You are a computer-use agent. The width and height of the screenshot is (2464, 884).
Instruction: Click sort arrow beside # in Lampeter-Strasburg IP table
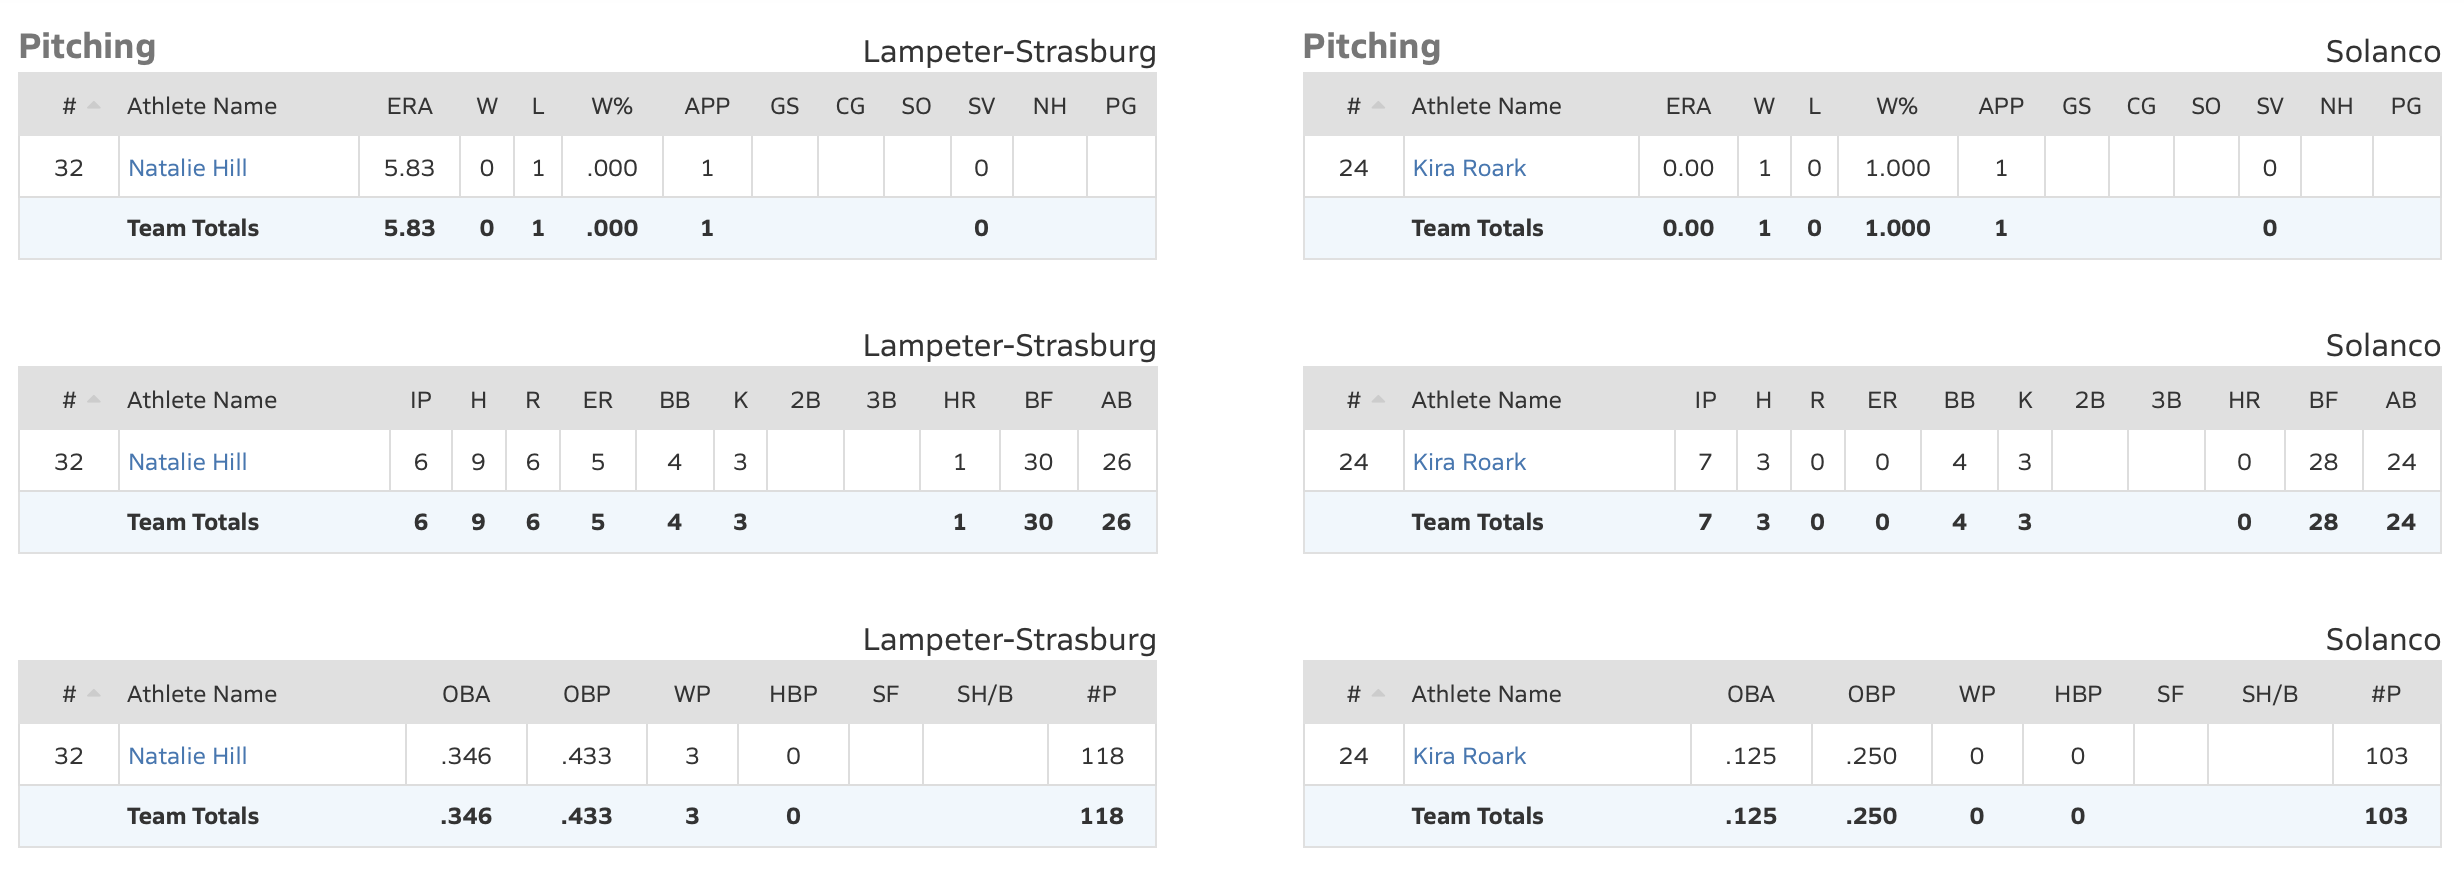[x=94, y=400]
